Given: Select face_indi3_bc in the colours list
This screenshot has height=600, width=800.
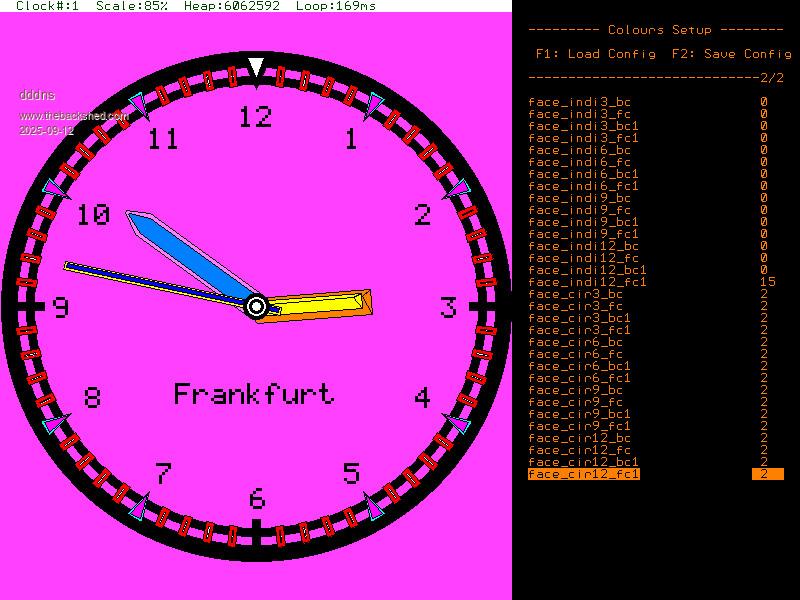Looking at the screenshot, I should click(x=579, y=102).
